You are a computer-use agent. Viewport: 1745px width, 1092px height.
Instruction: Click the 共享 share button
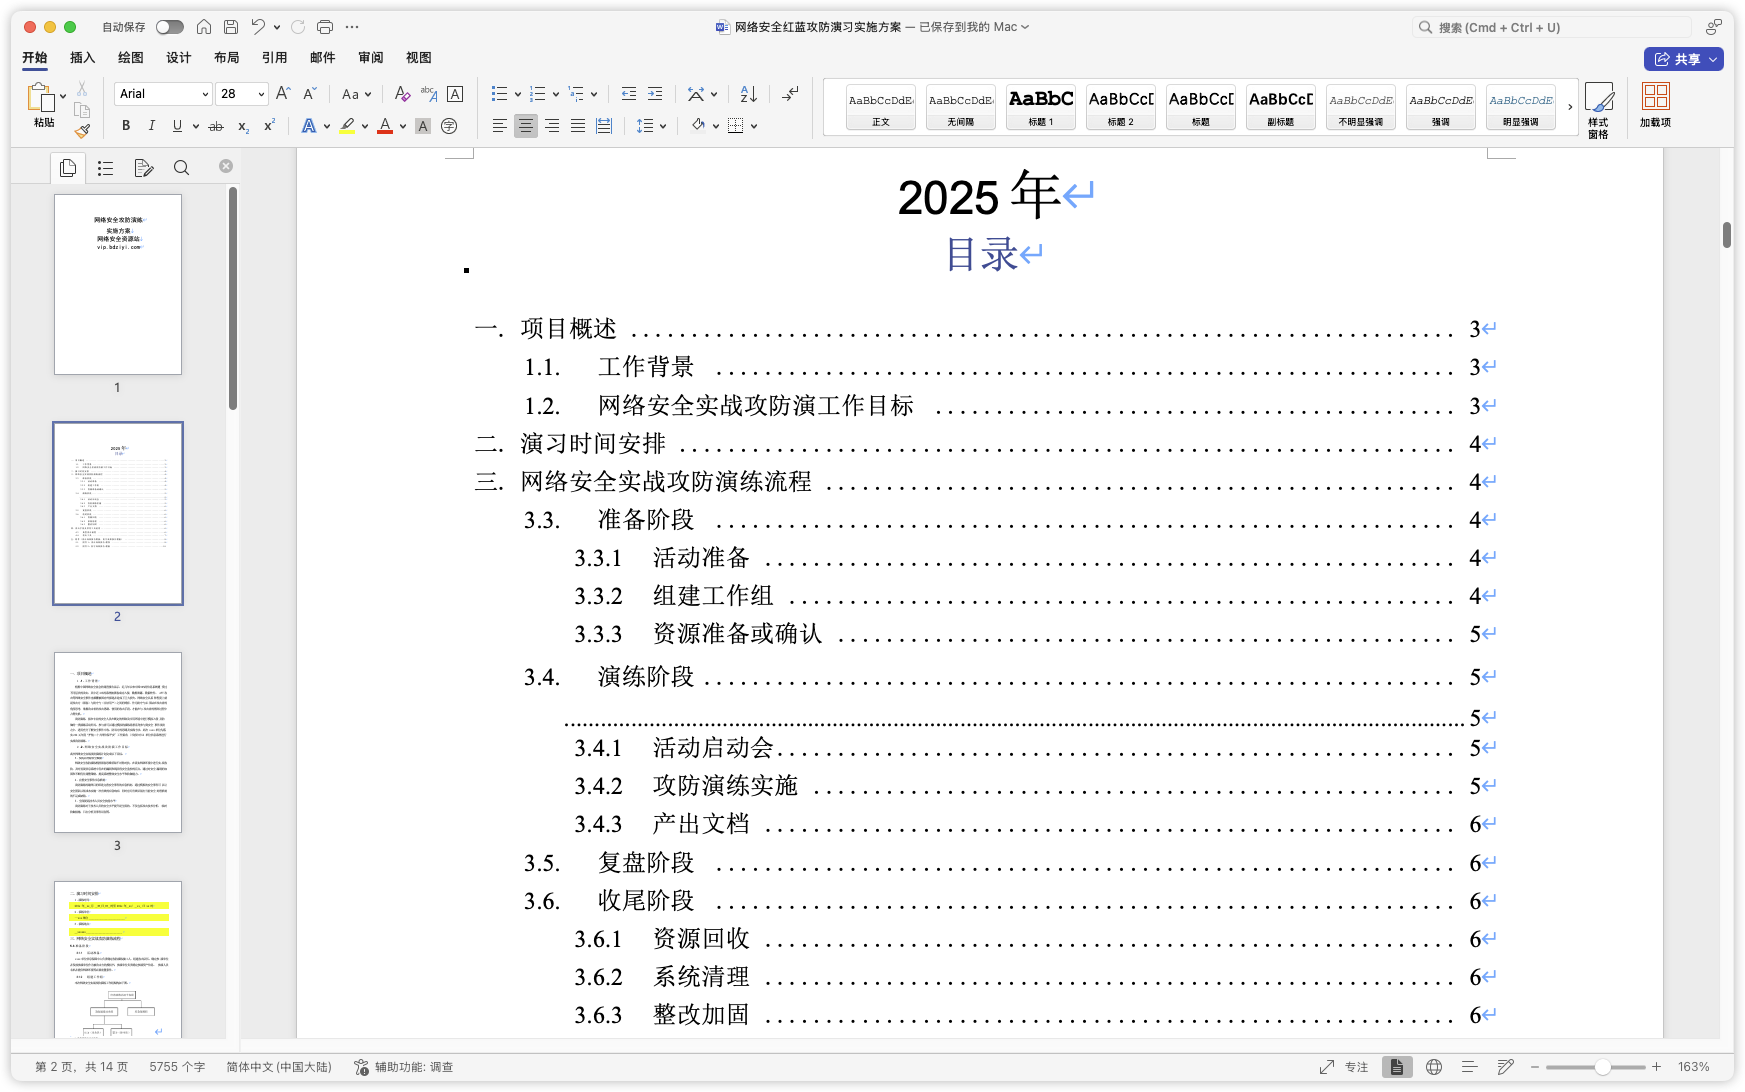pyautogui.click(x=1684, y=60)
